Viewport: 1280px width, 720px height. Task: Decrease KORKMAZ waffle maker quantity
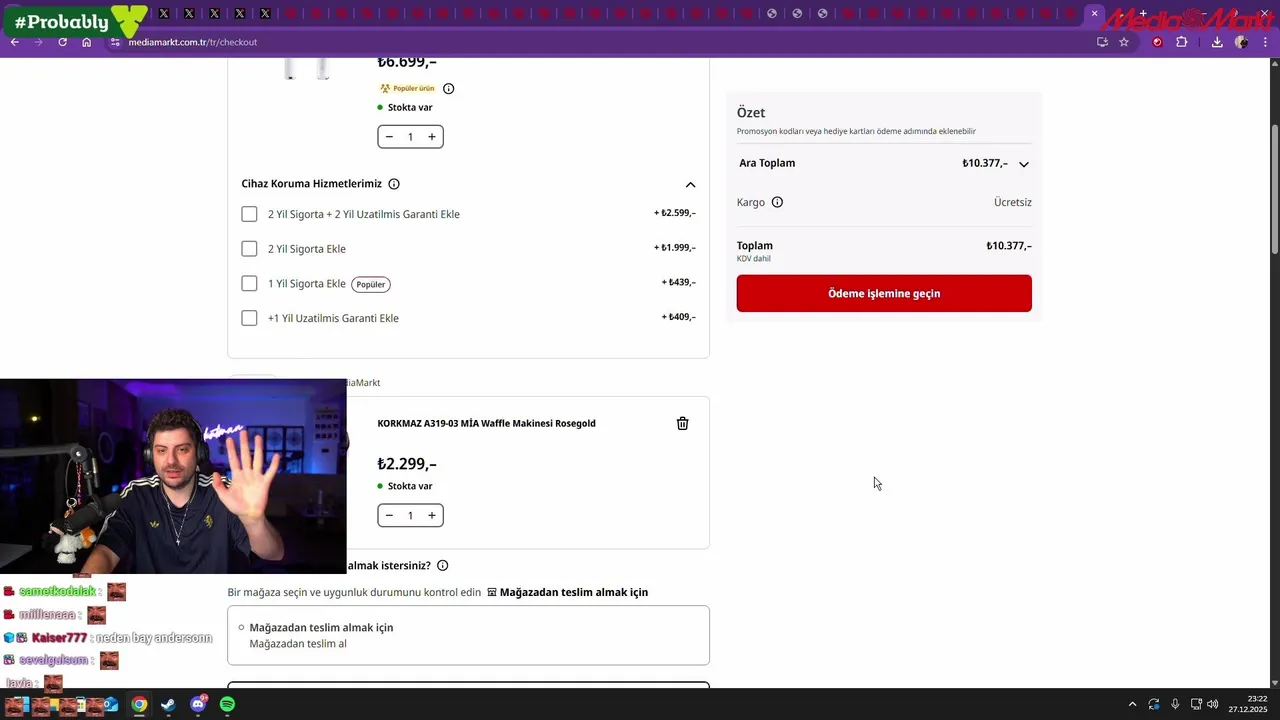tap(389, 516)
